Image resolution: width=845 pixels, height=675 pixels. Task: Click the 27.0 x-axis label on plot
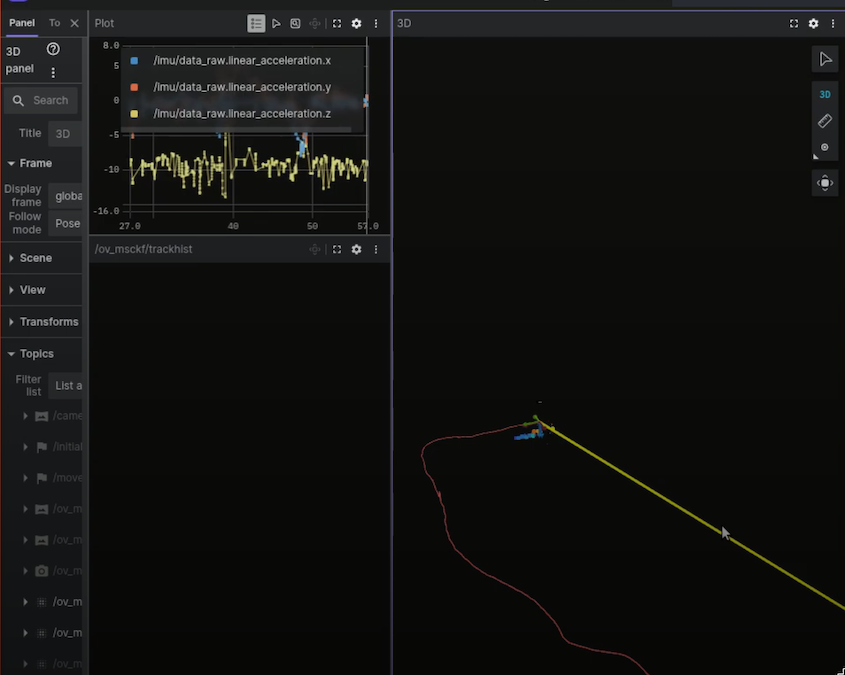130,226
